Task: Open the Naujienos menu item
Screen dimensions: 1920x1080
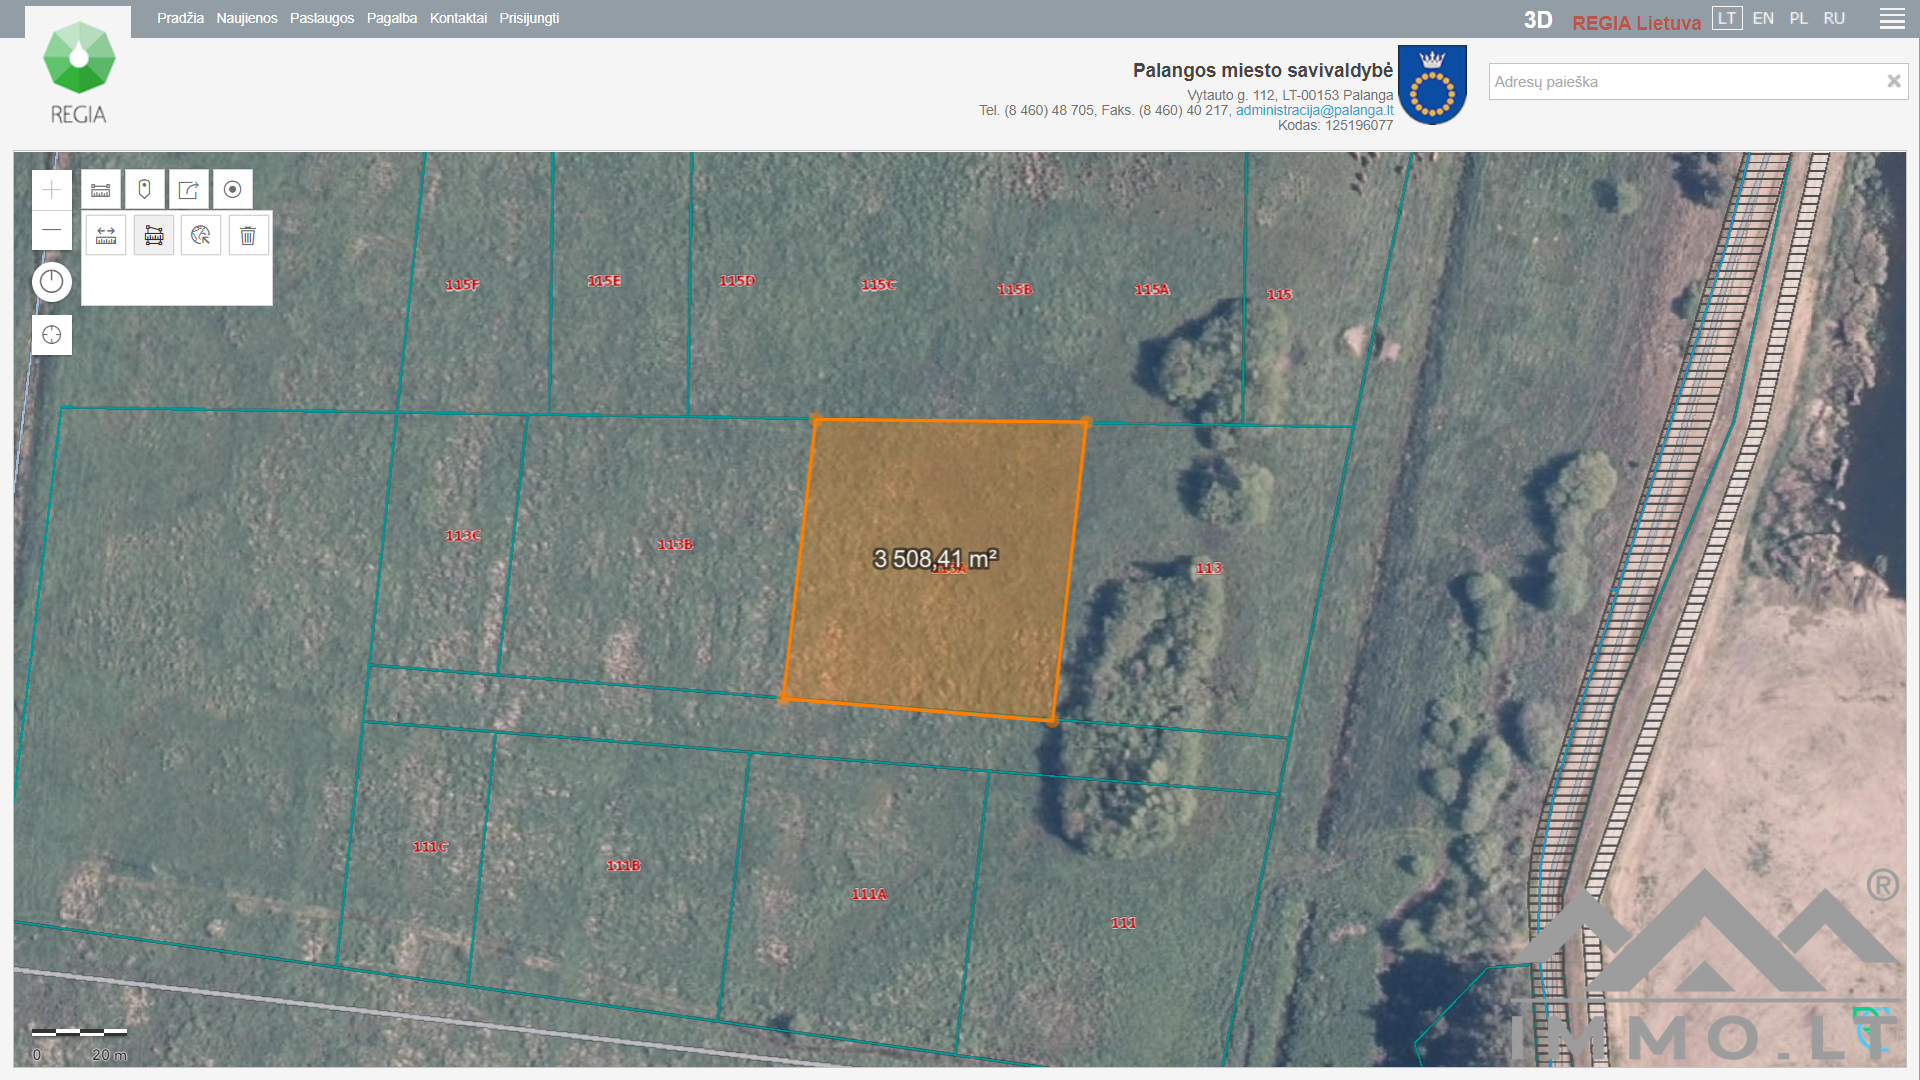Action: 246,19
